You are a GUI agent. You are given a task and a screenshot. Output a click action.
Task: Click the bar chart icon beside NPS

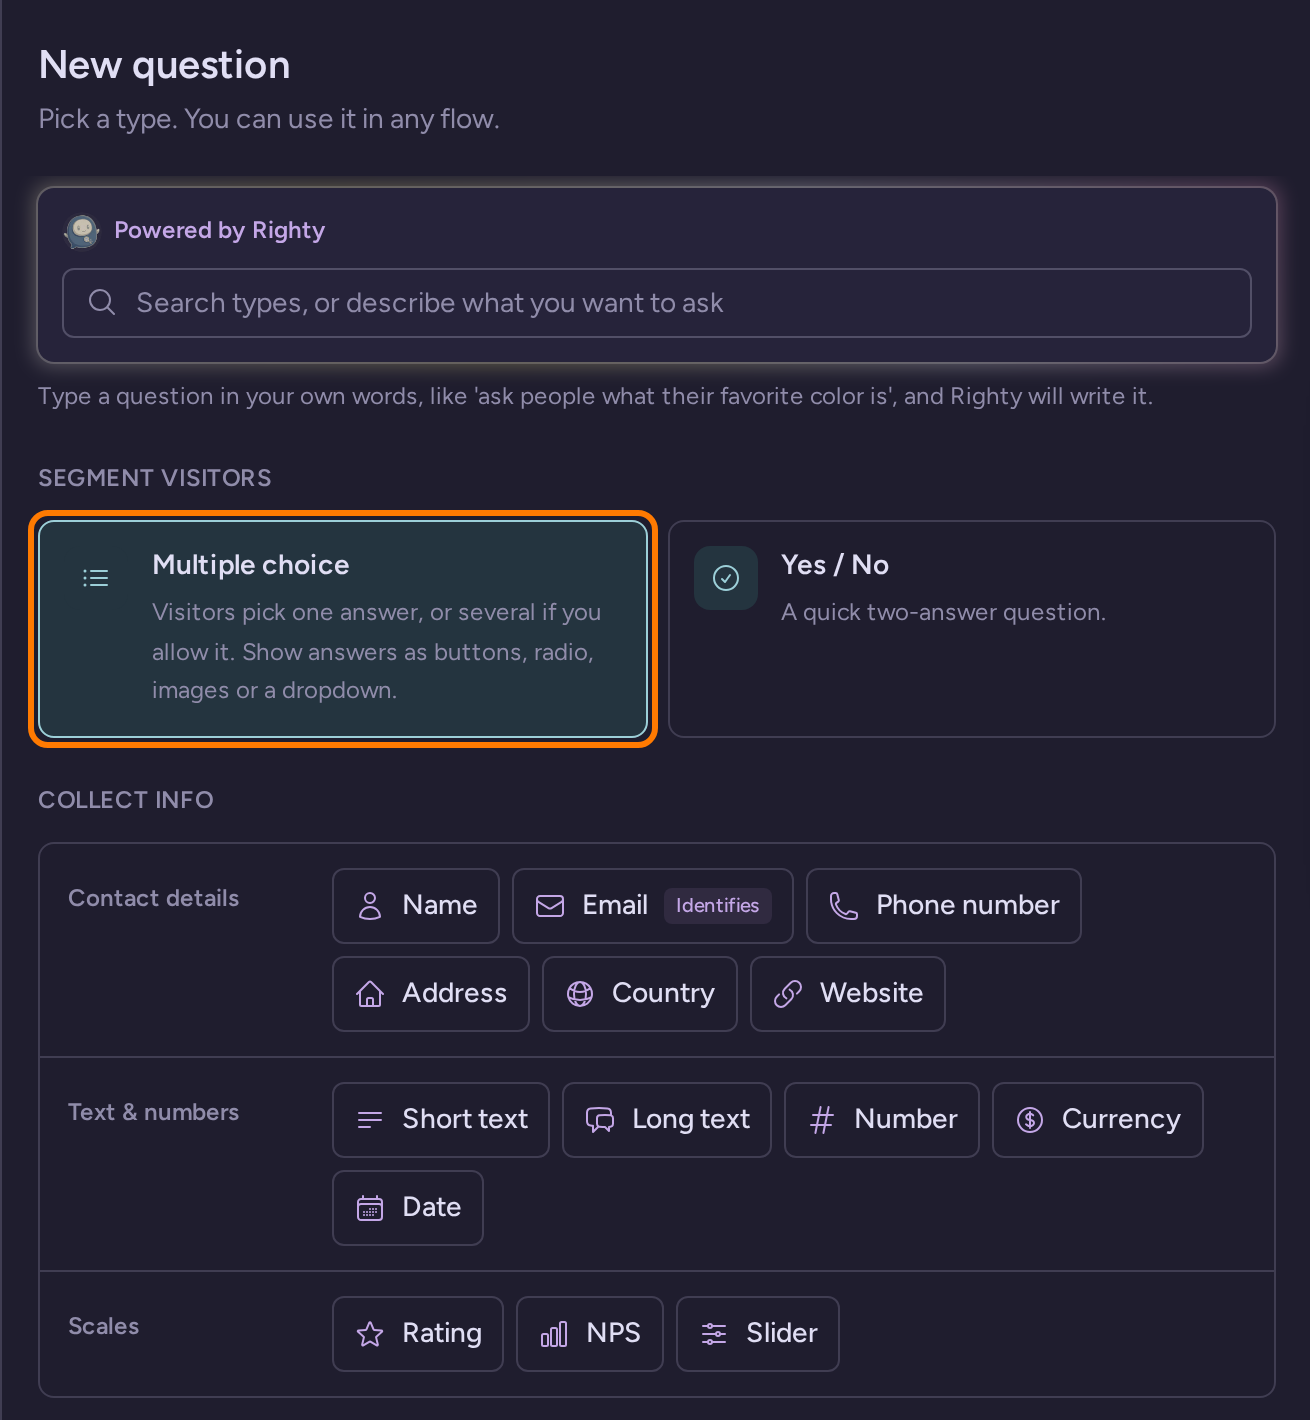[554, 1334]
